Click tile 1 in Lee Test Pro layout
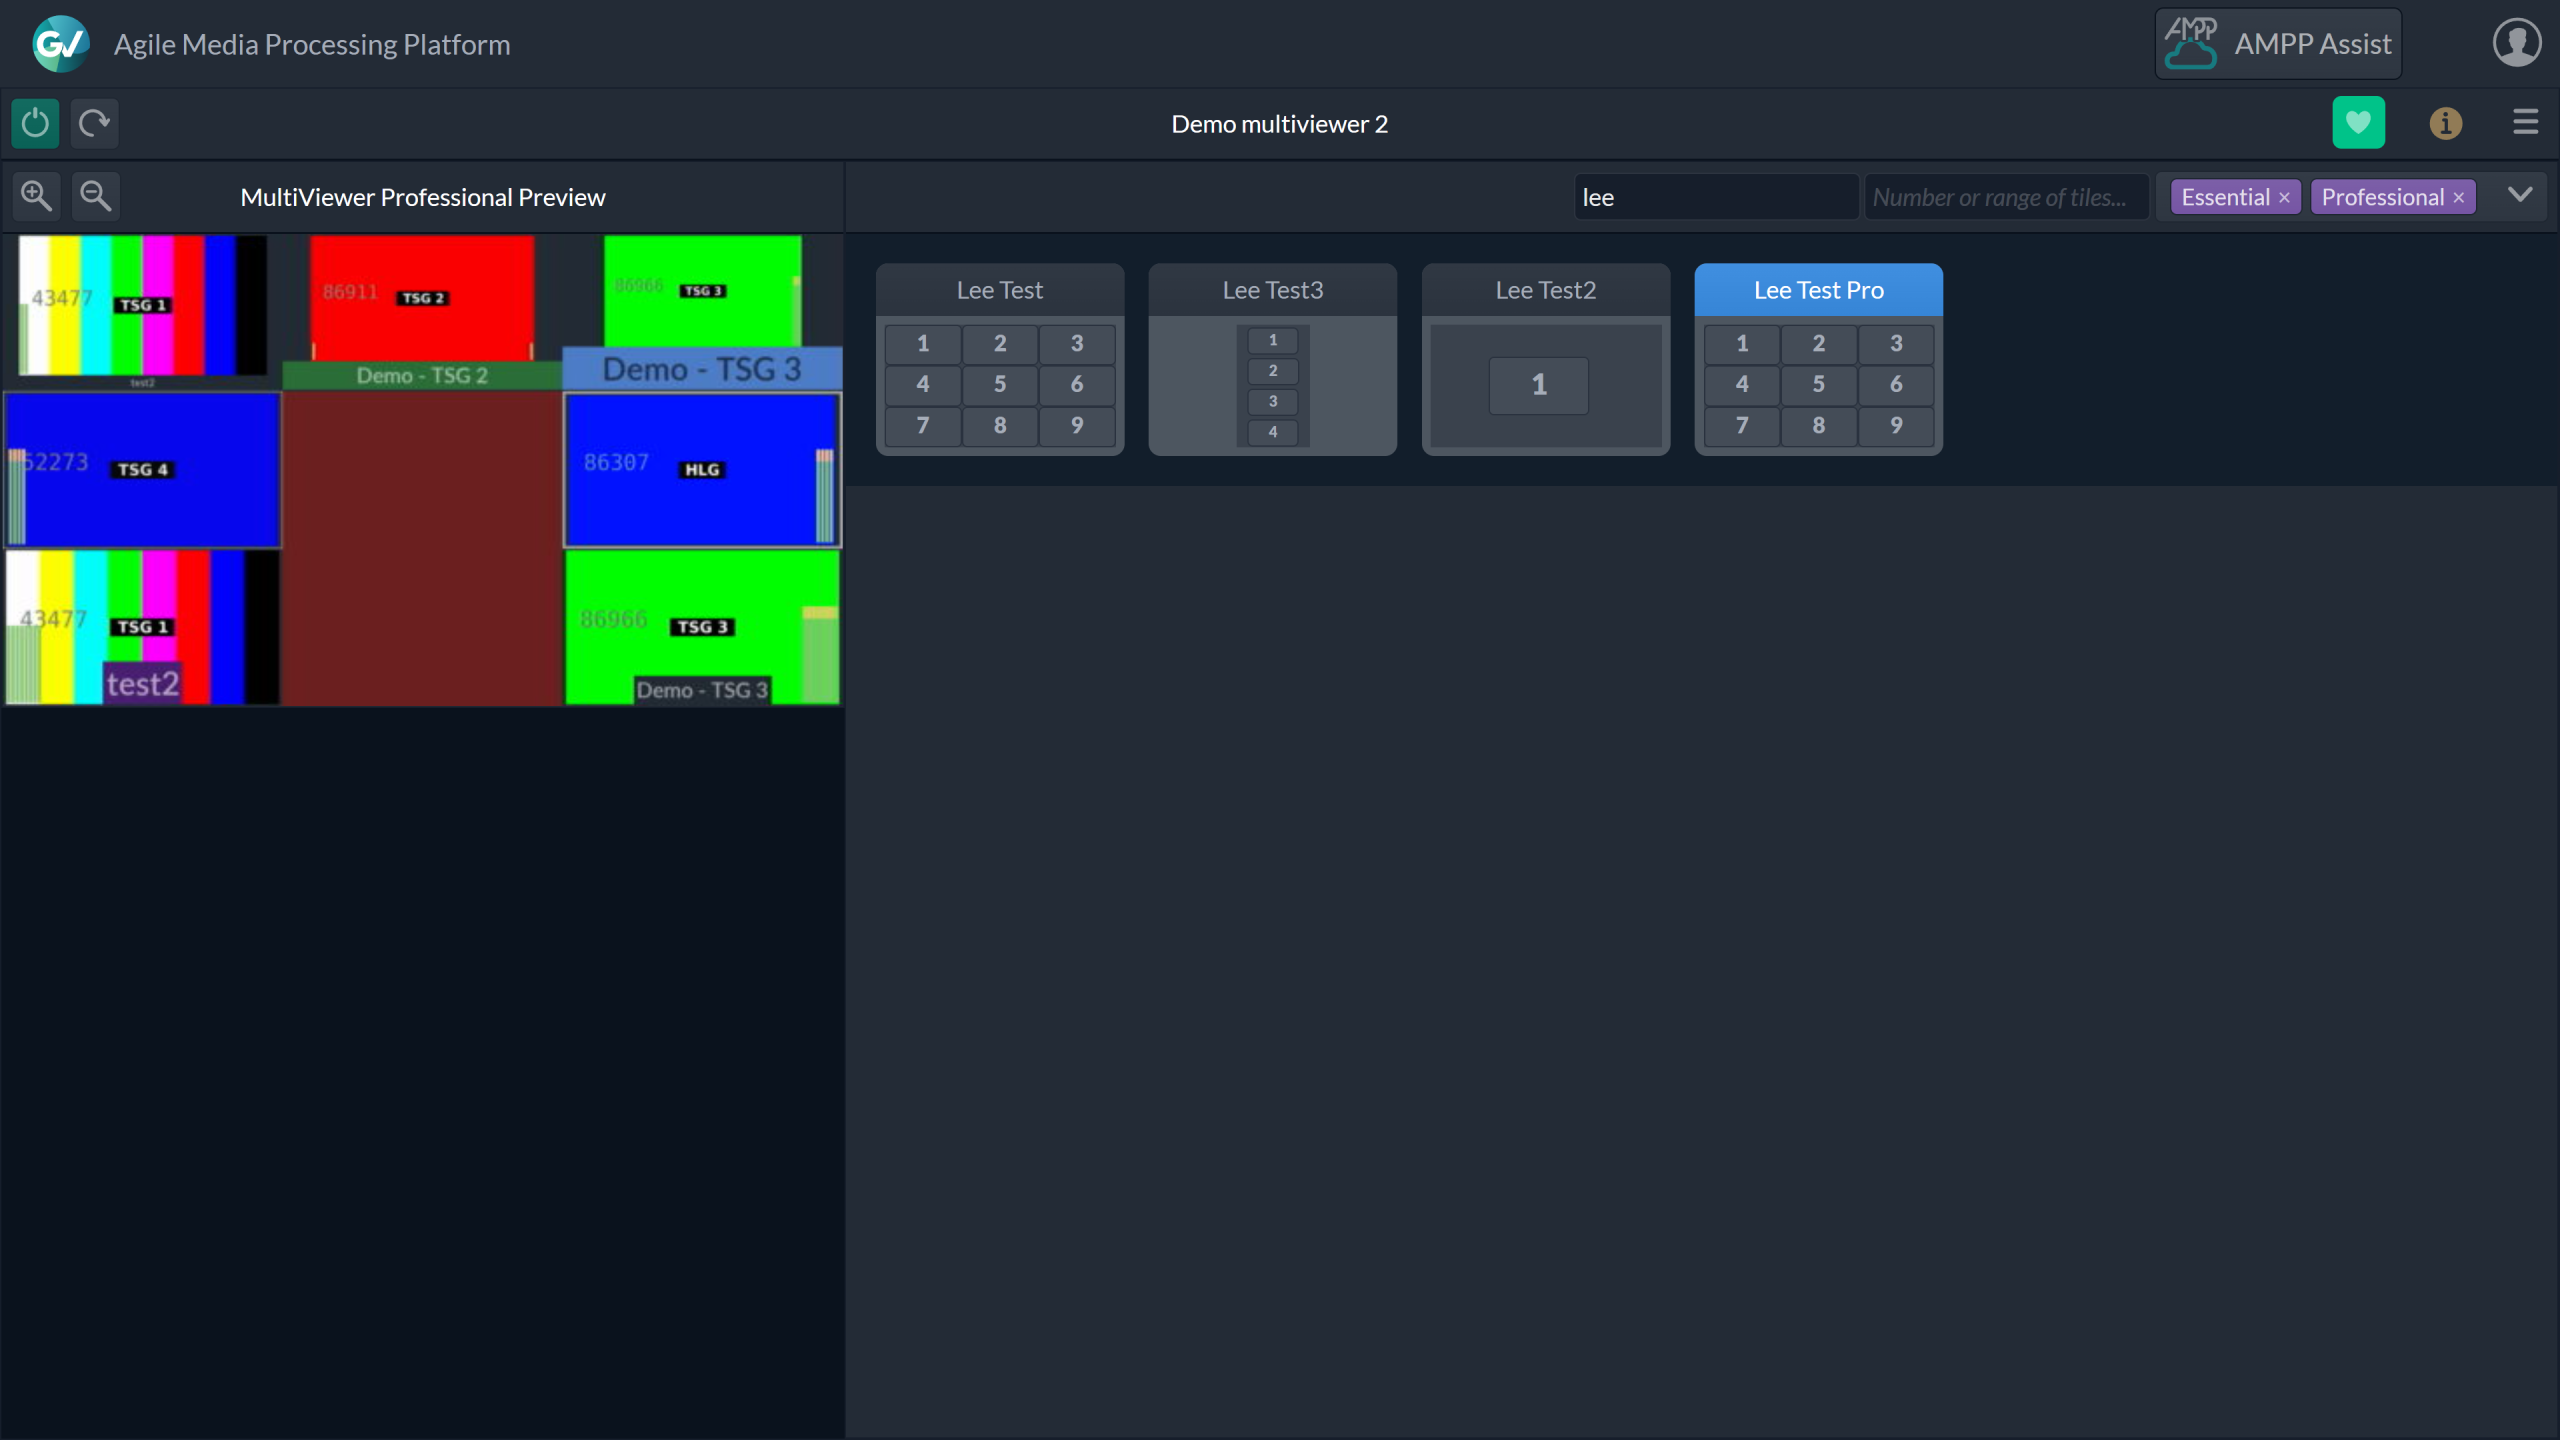The width and height of the screenshot is (2560, 1440). (1742, 344)
